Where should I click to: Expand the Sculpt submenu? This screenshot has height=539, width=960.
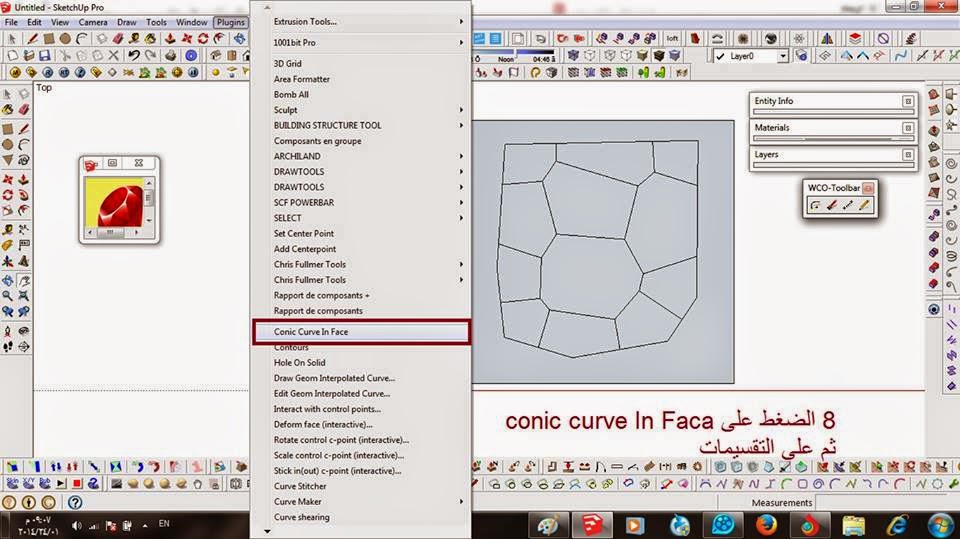click(x=361, y=110)
